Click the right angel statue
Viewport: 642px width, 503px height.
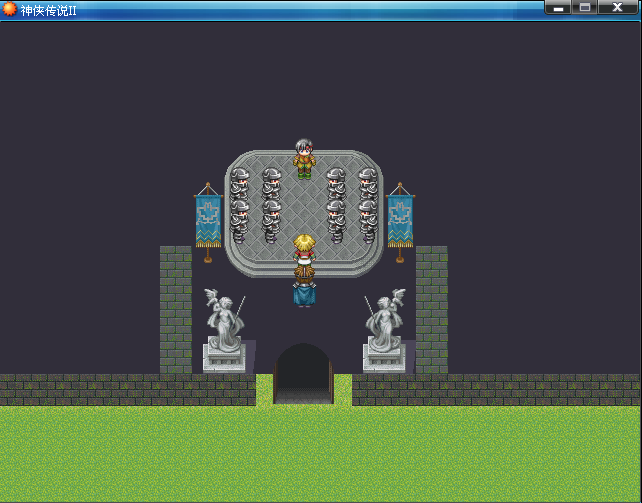coord(384,330)
